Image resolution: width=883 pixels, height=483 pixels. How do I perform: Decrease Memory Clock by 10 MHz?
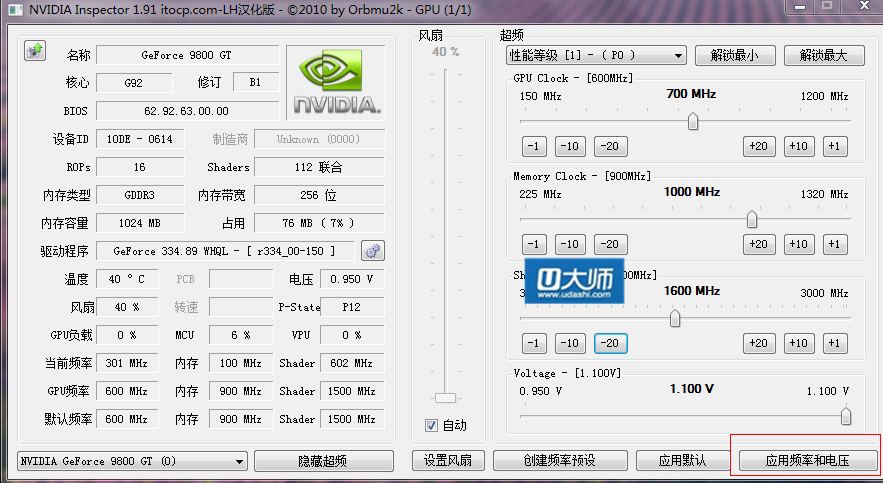(x=570, y=244)
